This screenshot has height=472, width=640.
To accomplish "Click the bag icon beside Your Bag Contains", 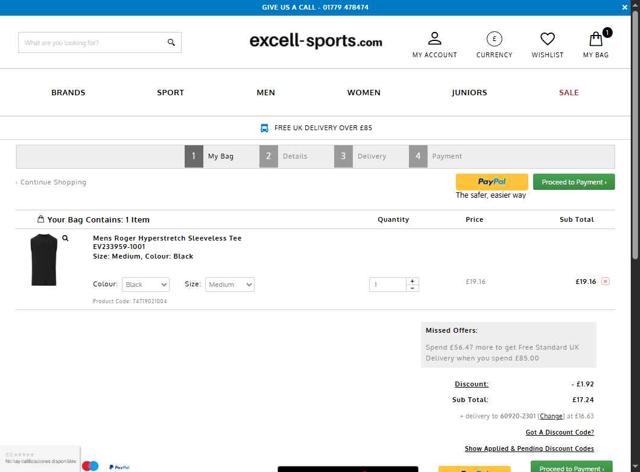I will [40, 219].
